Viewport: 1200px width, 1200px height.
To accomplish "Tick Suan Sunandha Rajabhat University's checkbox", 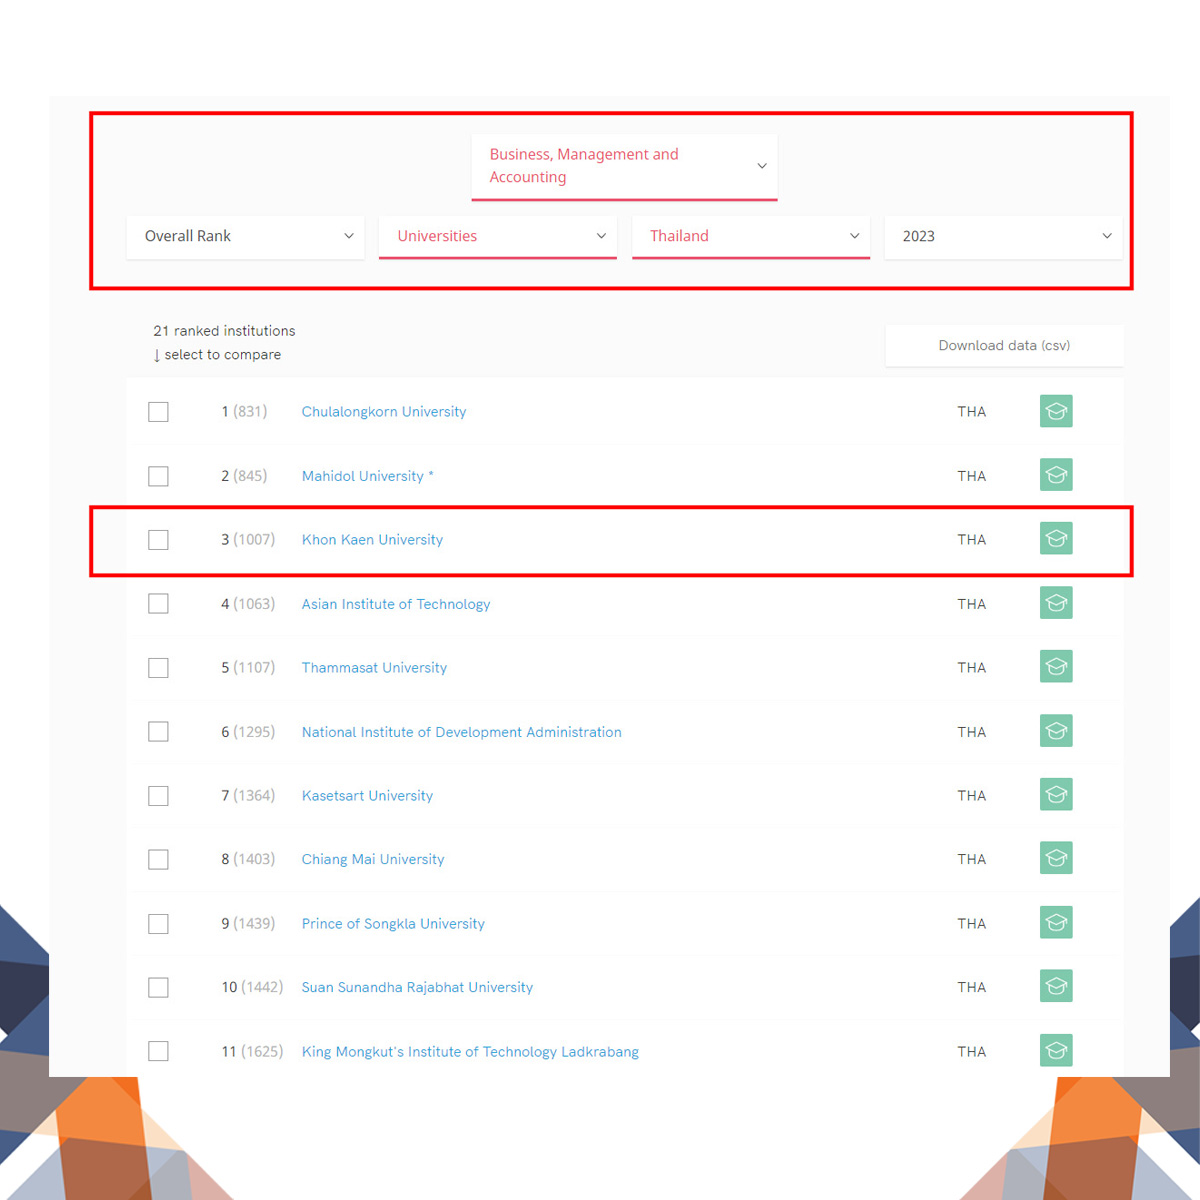I will tap(158, 987).
